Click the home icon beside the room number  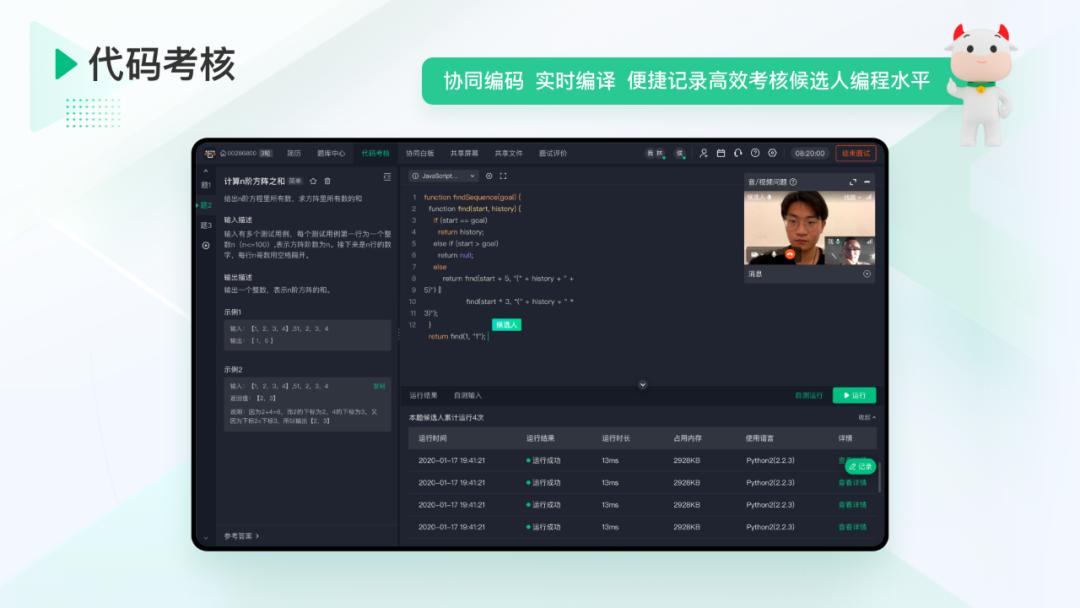(222, 153)
